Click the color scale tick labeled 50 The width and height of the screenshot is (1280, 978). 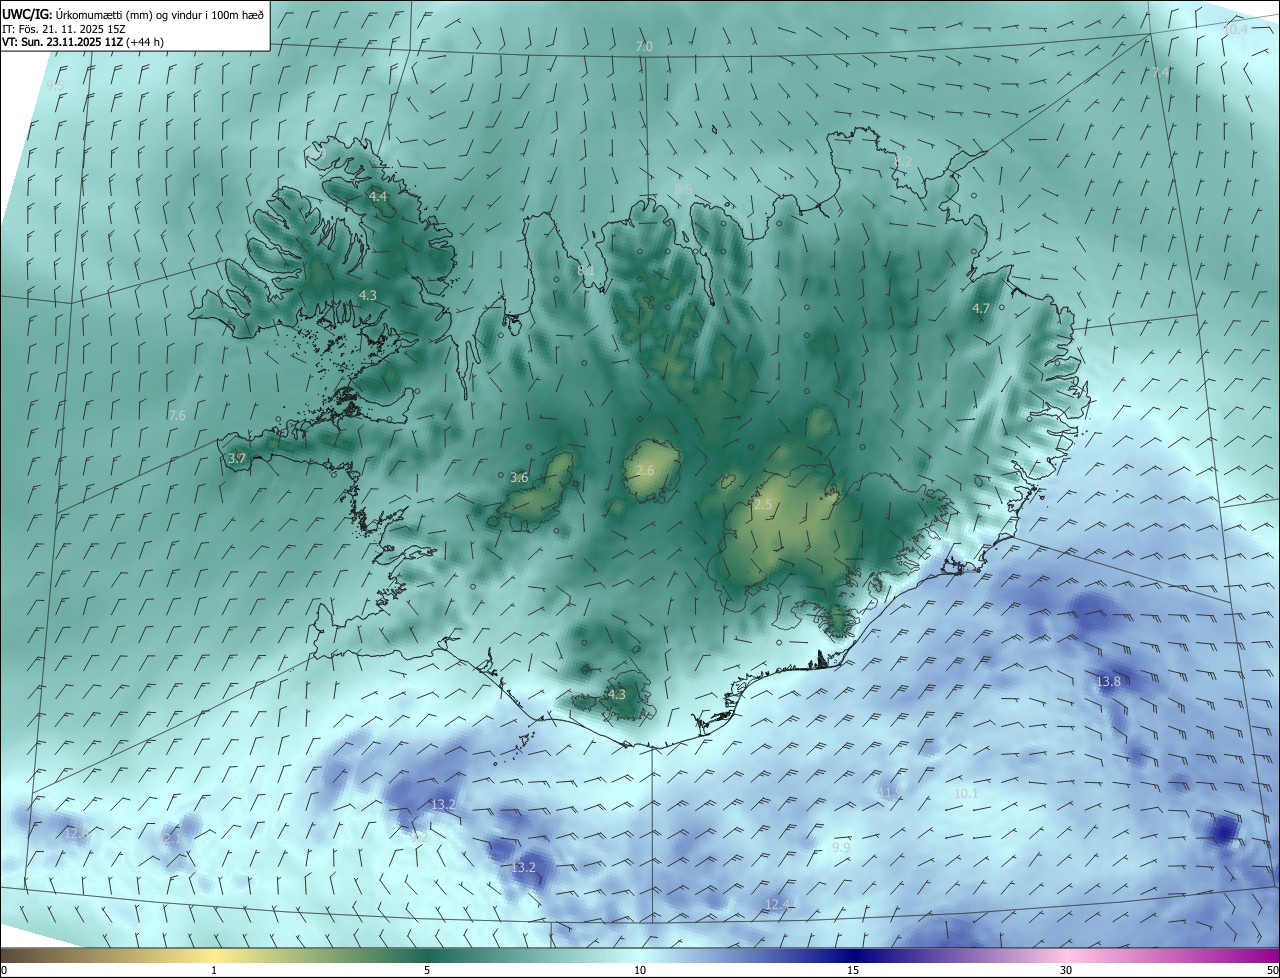1272,970
